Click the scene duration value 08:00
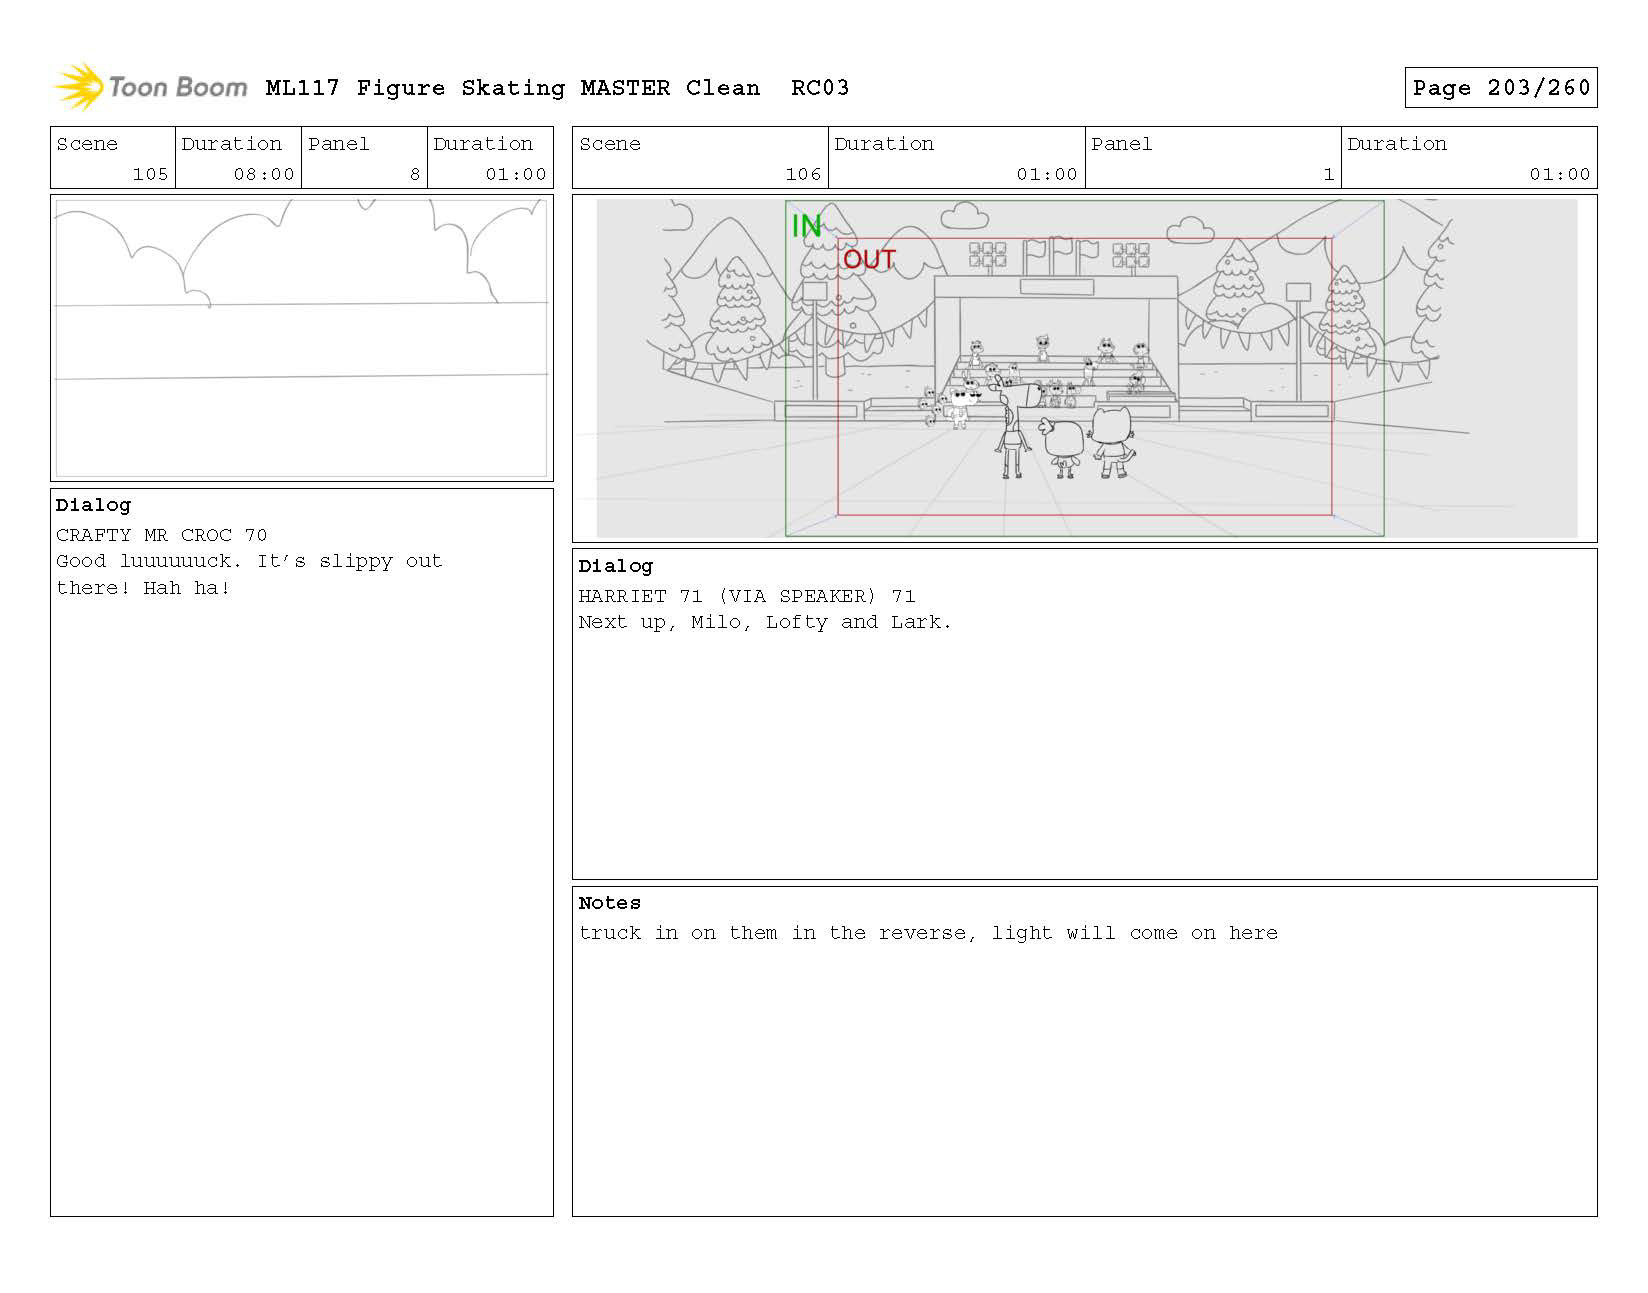The width and height of the screenshot is (1648, 1293). pos(264,174)
